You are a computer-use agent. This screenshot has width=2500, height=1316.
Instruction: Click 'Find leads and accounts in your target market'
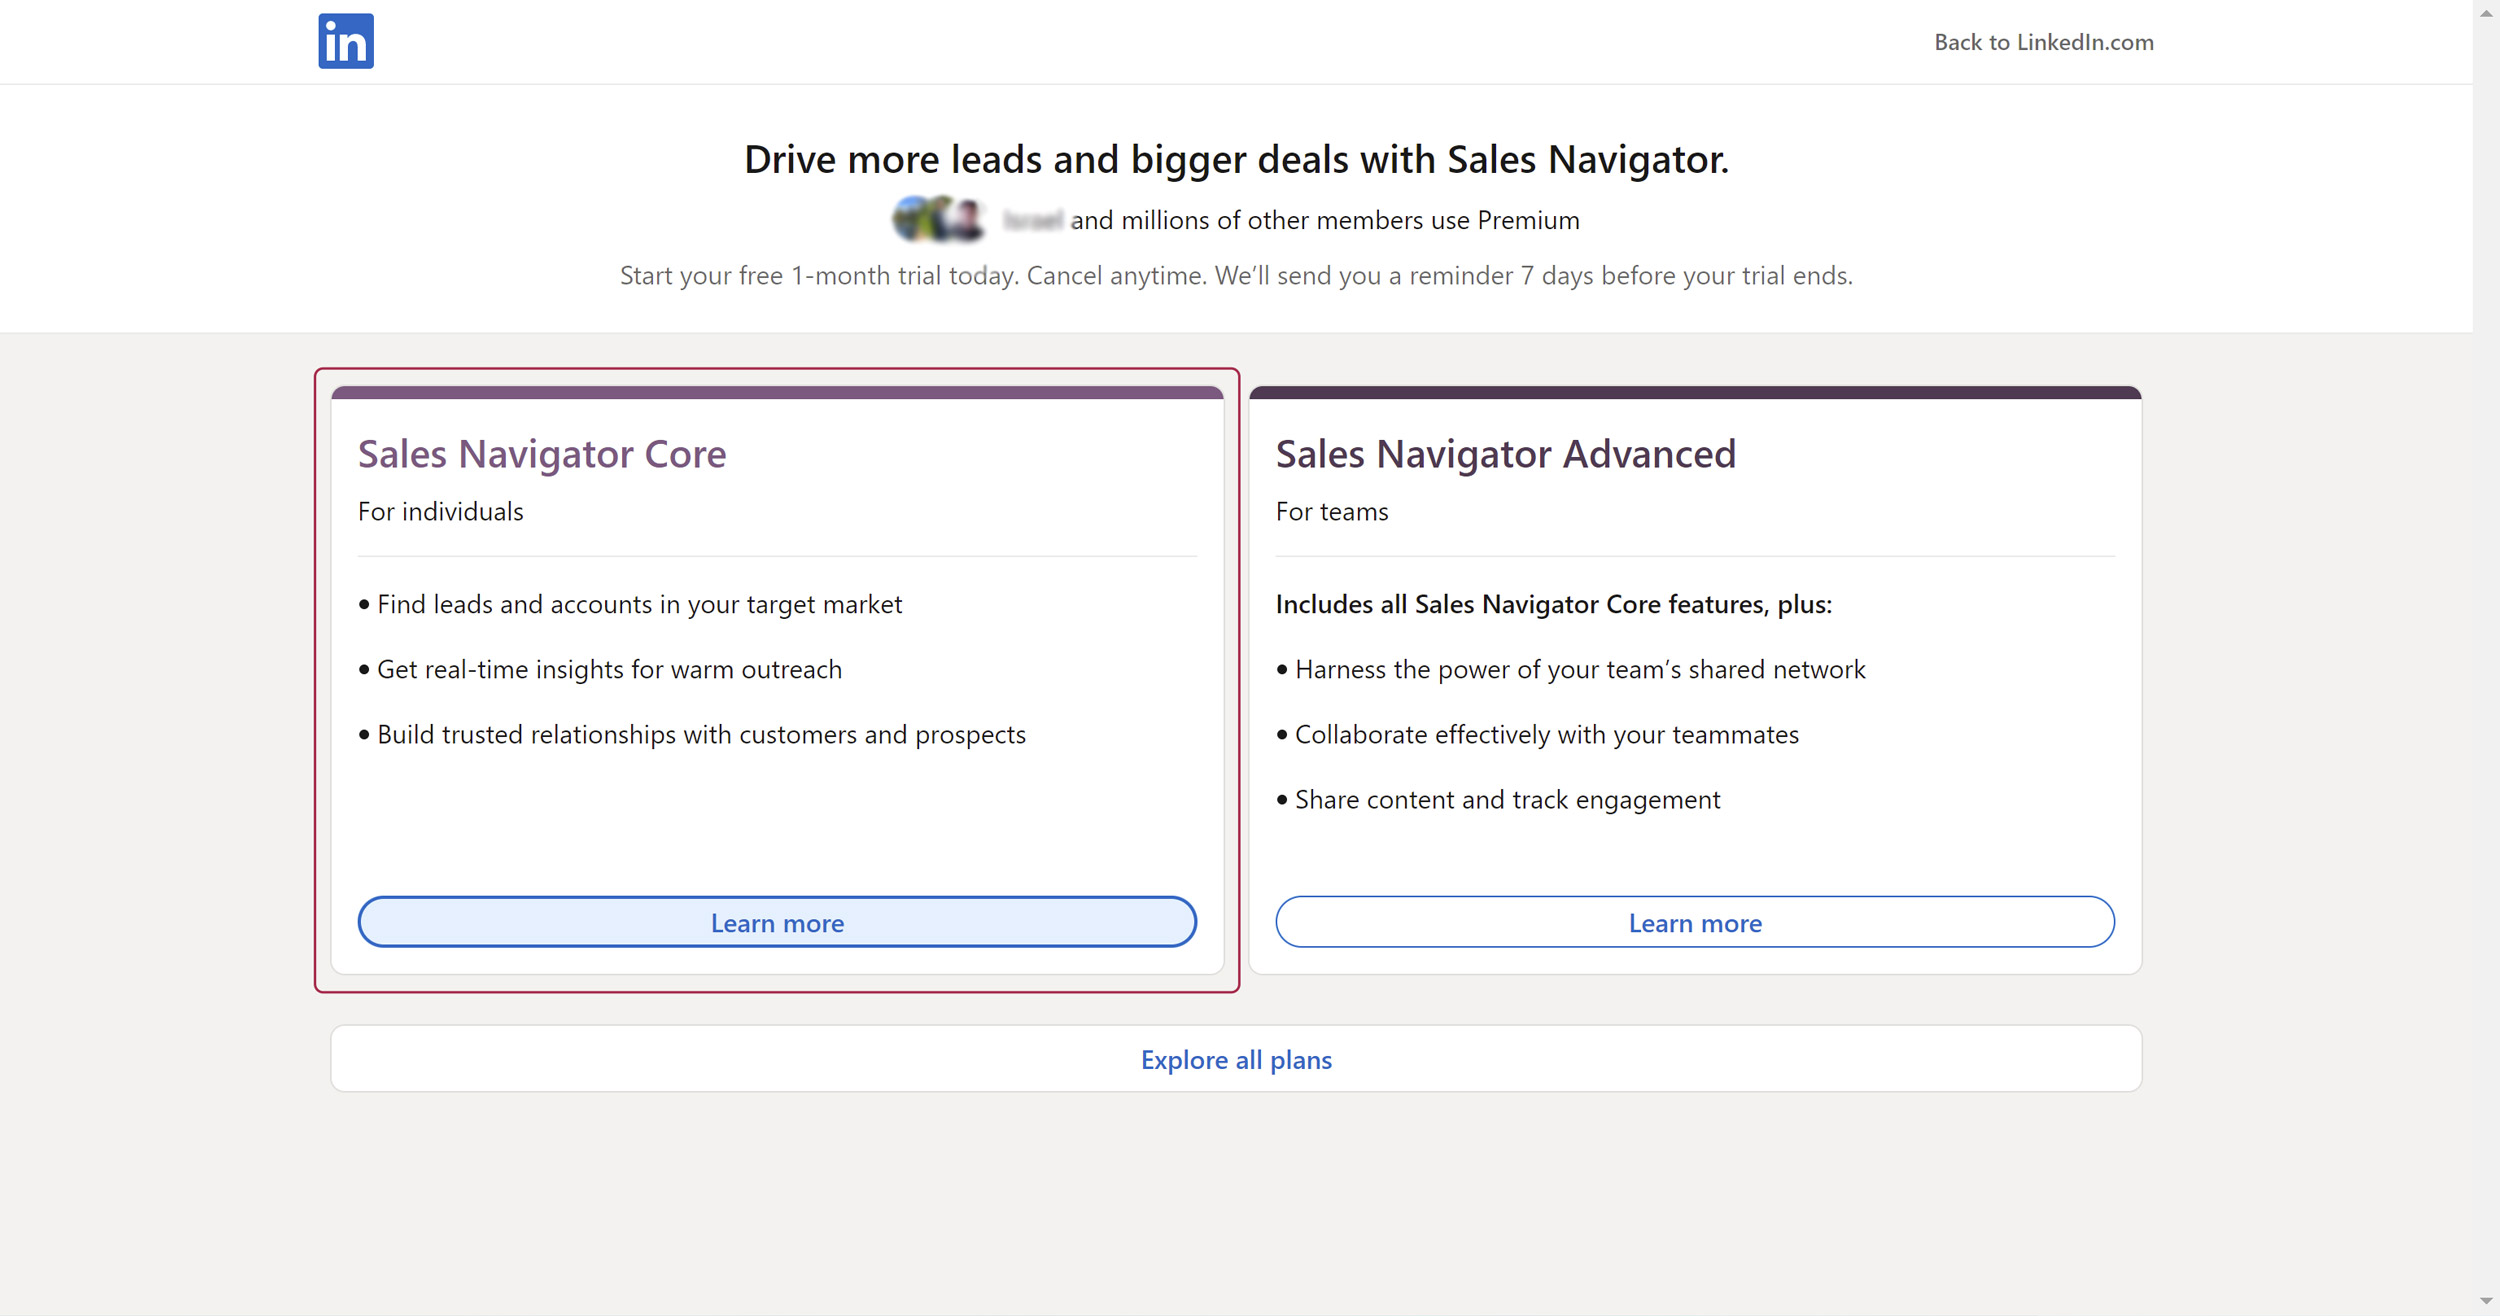(x=640, y=605)
